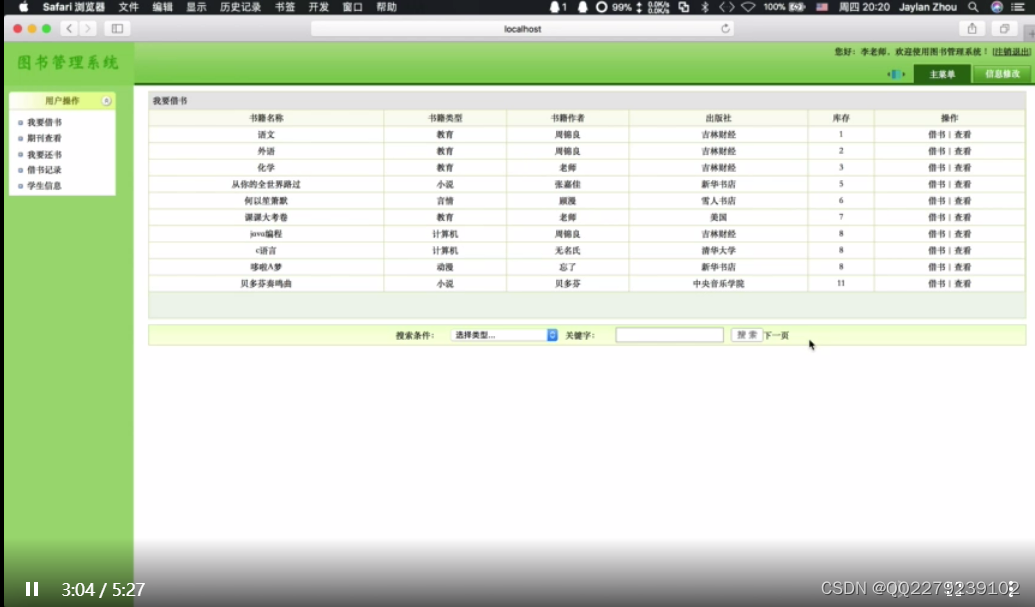Click 借书 link for 哆啦A梦

[x=937, y=267]
